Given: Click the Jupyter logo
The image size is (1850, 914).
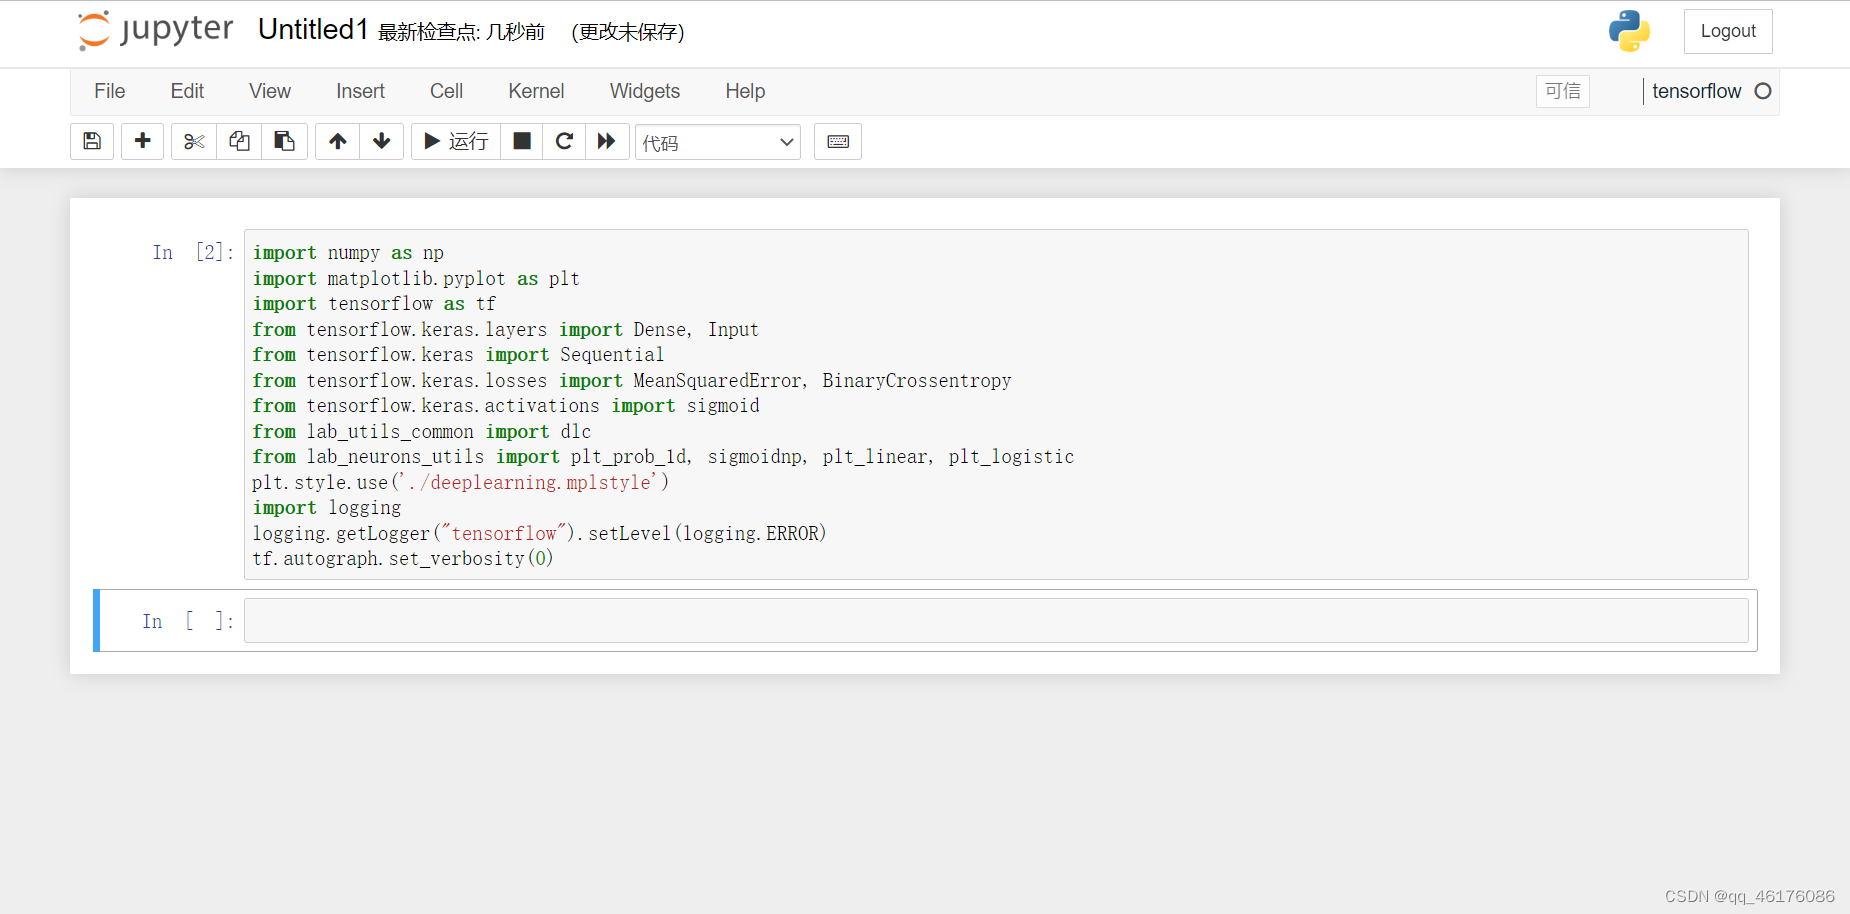Looking at the screenshot, I should pos(156,30).
